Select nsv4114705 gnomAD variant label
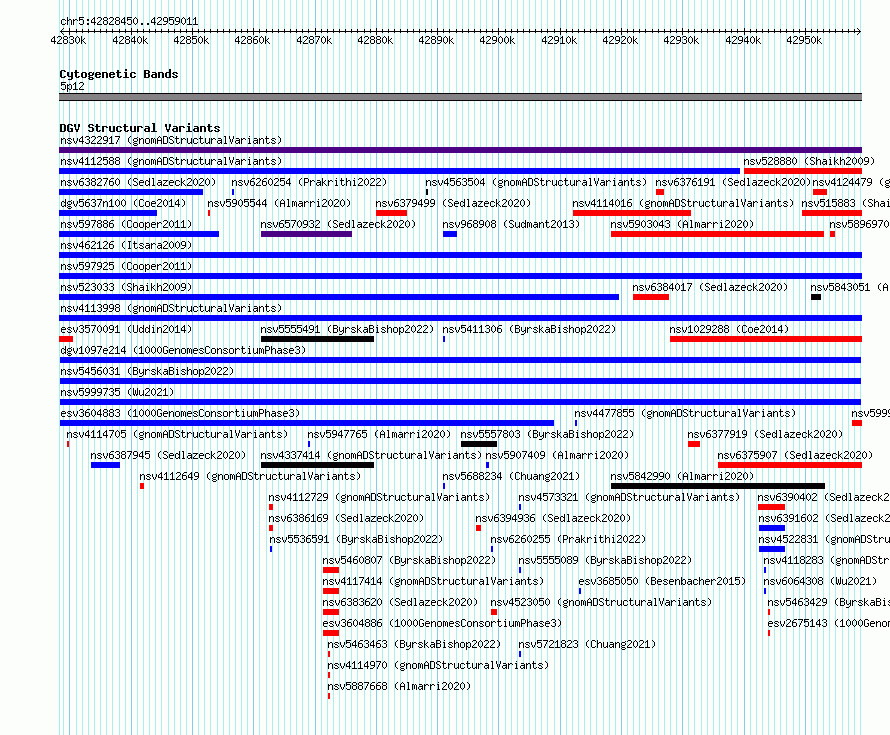This screenshot has height=735, width=890. [177, 434]
